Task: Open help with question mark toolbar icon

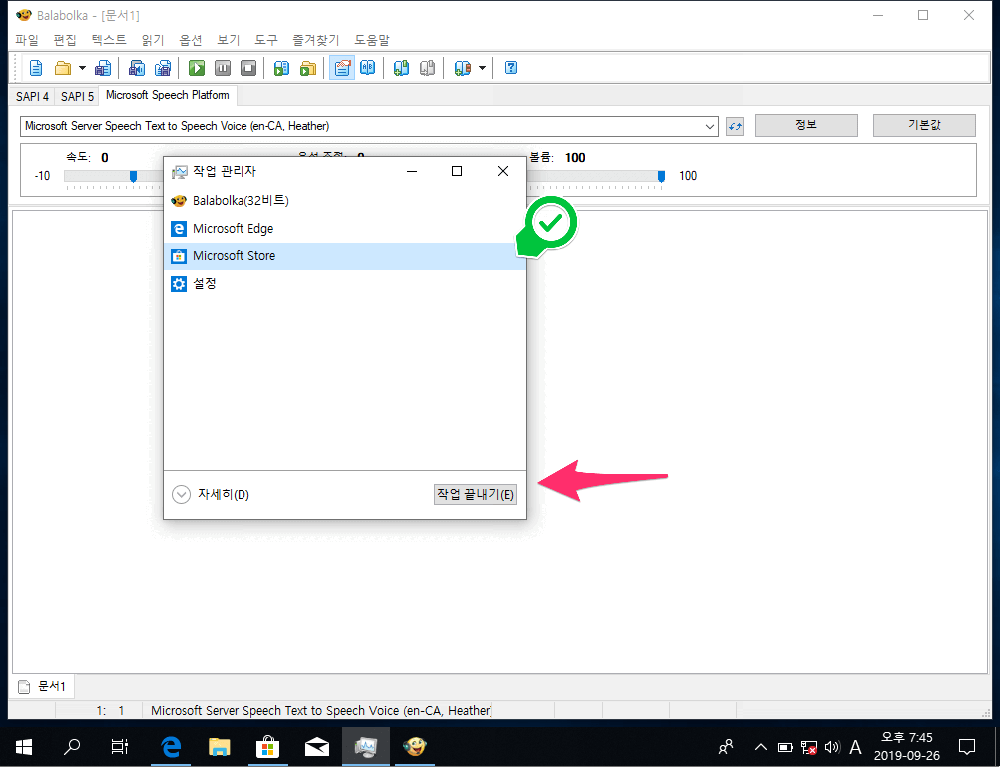Action: pyautogui.click(x=510, y=68)
